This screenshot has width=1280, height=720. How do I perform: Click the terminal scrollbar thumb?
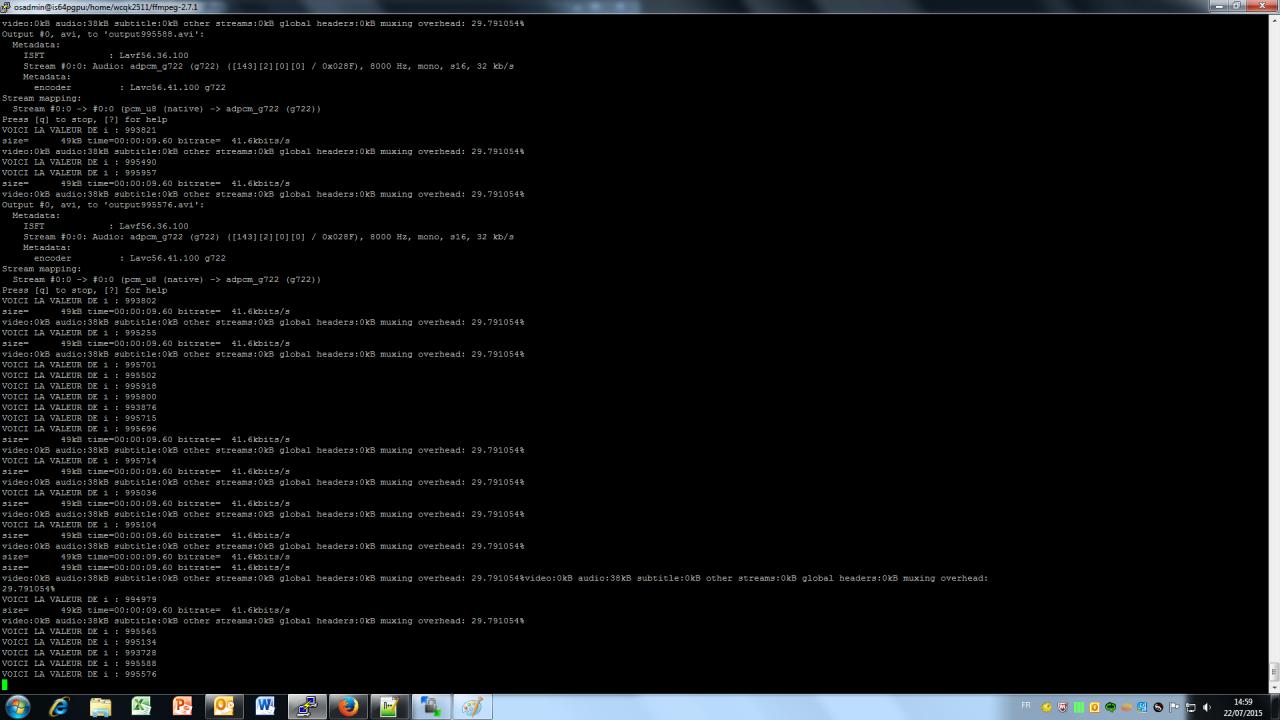[x=1274, y=672]
